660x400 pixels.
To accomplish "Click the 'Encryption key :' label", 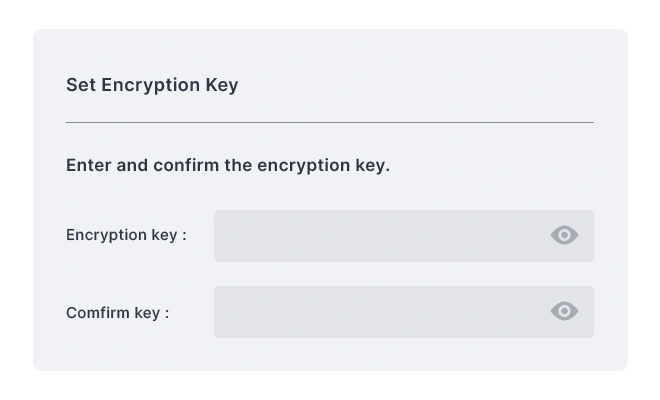I will 126,235.
